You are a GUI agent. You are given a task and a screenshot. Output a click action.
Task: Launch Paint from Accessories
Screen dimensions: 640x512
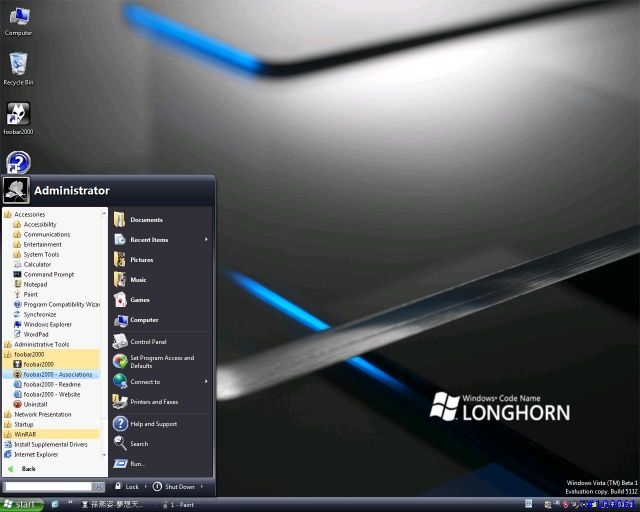click(26, 294)
